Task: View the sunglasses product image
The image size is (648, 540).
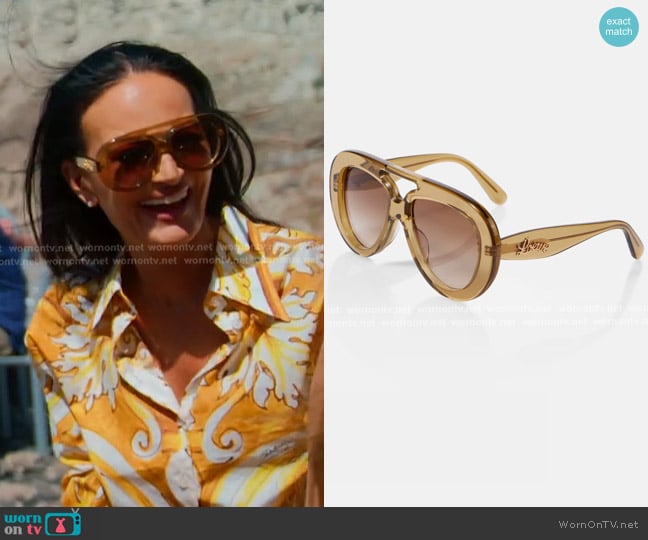Action: pos(486,253)
